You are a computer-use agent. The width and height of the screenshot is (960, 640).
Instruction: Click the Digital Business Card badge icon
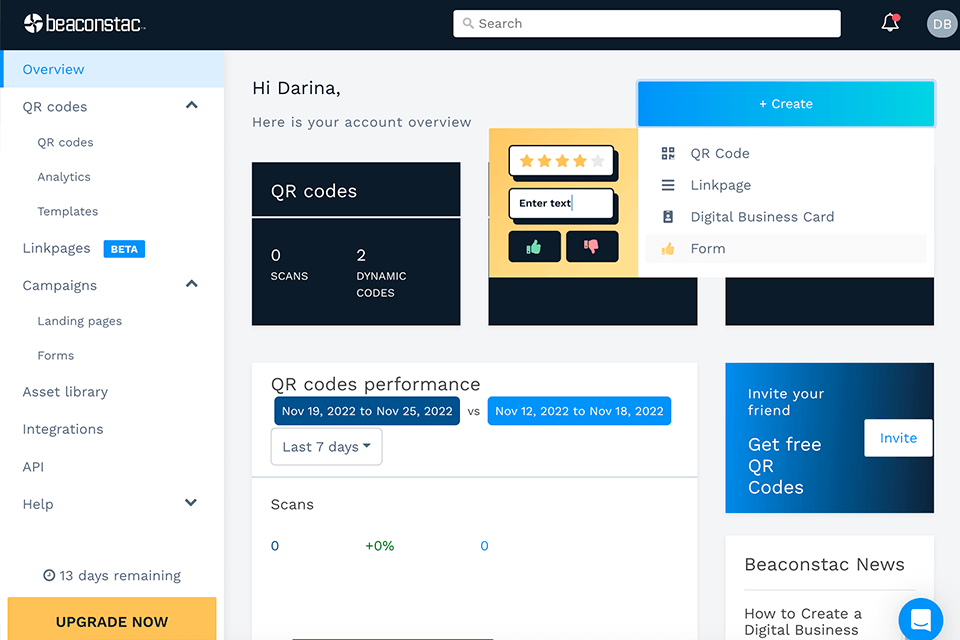pos(668,217)
